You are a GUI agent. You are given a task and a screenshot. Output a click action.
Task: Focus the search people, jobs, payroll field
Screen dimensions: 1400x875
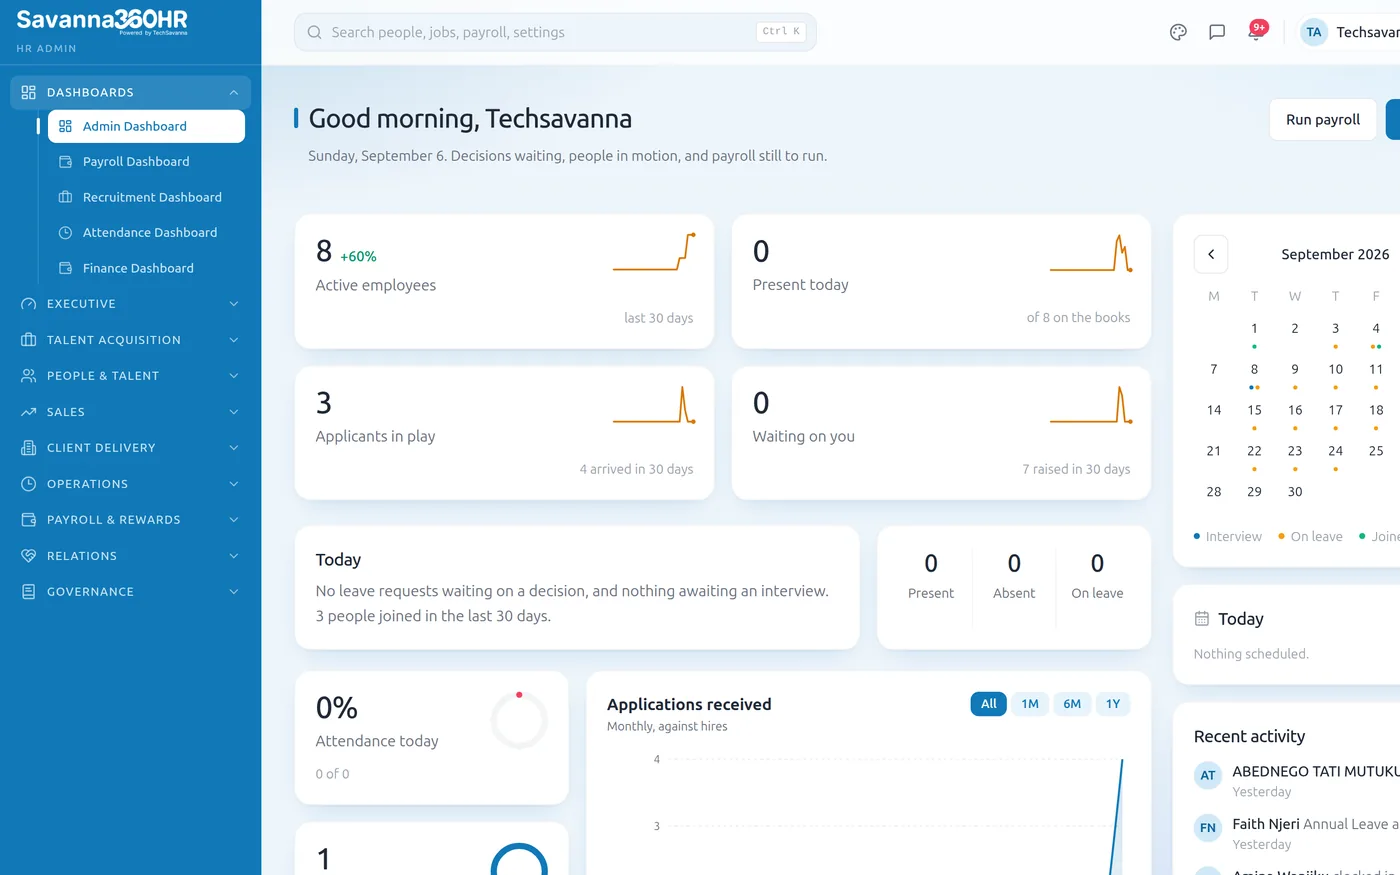(x=555, y=32)
